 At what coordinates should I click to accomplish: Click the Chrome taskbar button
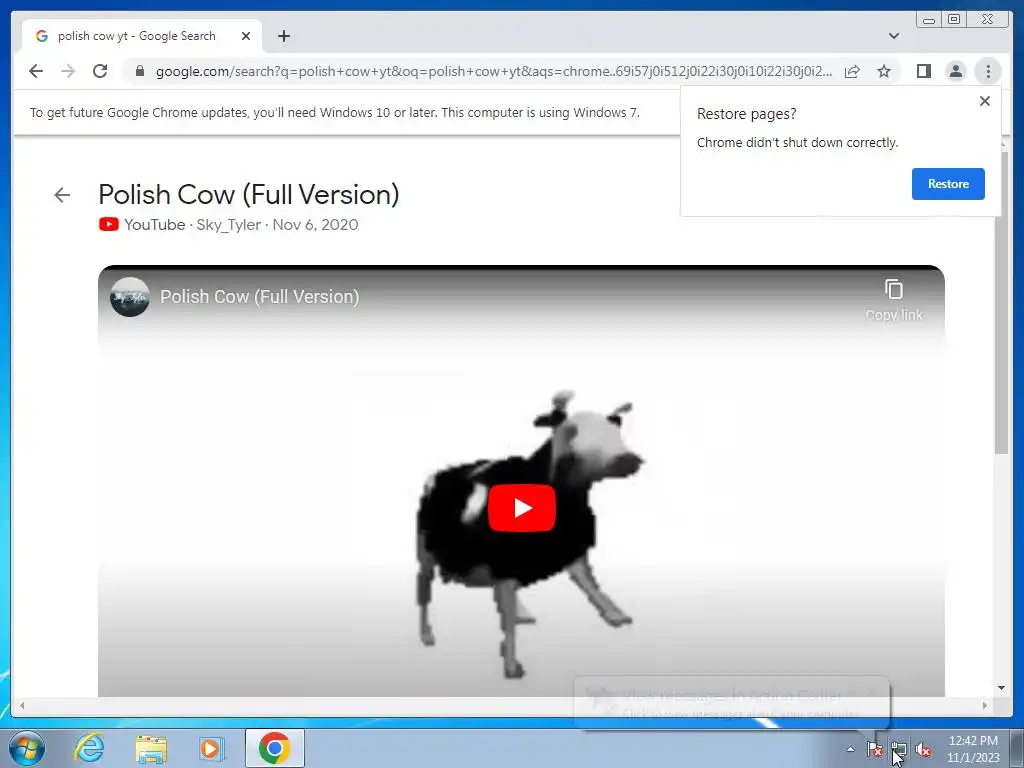274,748
